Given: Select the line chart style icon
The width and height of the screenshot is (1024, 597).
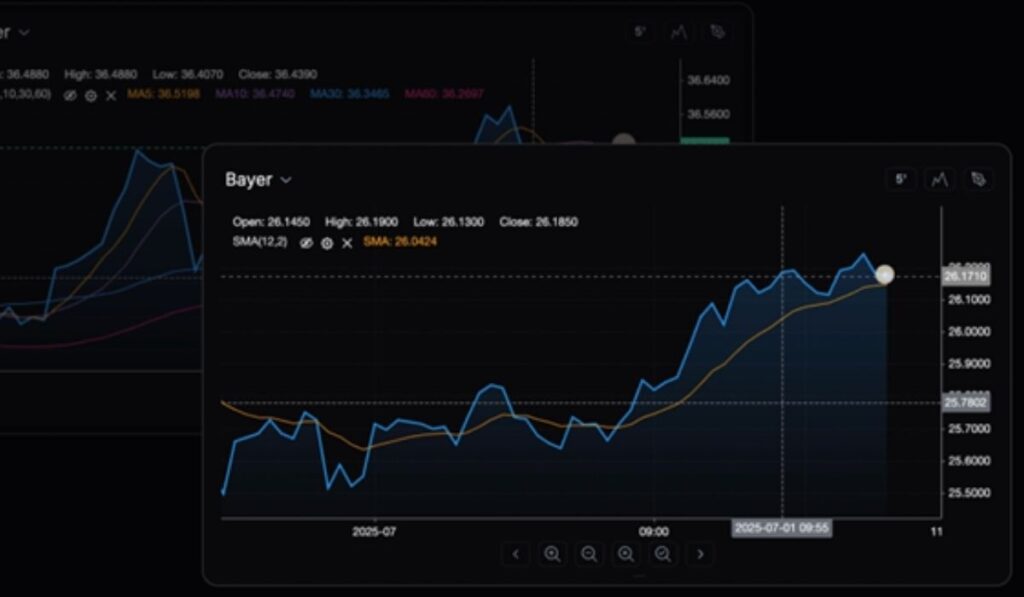Looking at the screenshot, I should (x=939, y=180).
